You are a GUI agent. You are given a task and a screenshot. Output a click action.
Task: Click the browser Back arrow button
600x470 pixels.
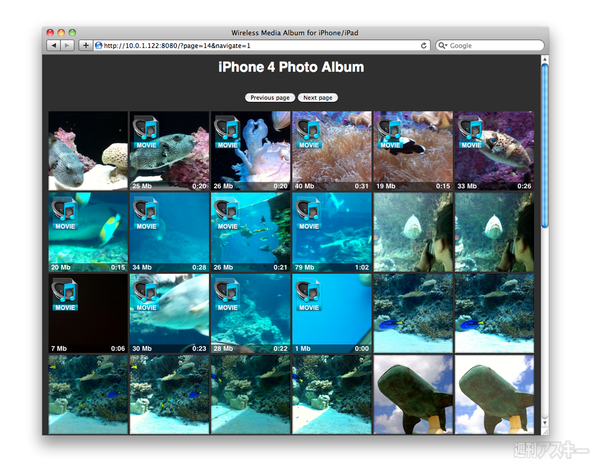click(54, 45)
